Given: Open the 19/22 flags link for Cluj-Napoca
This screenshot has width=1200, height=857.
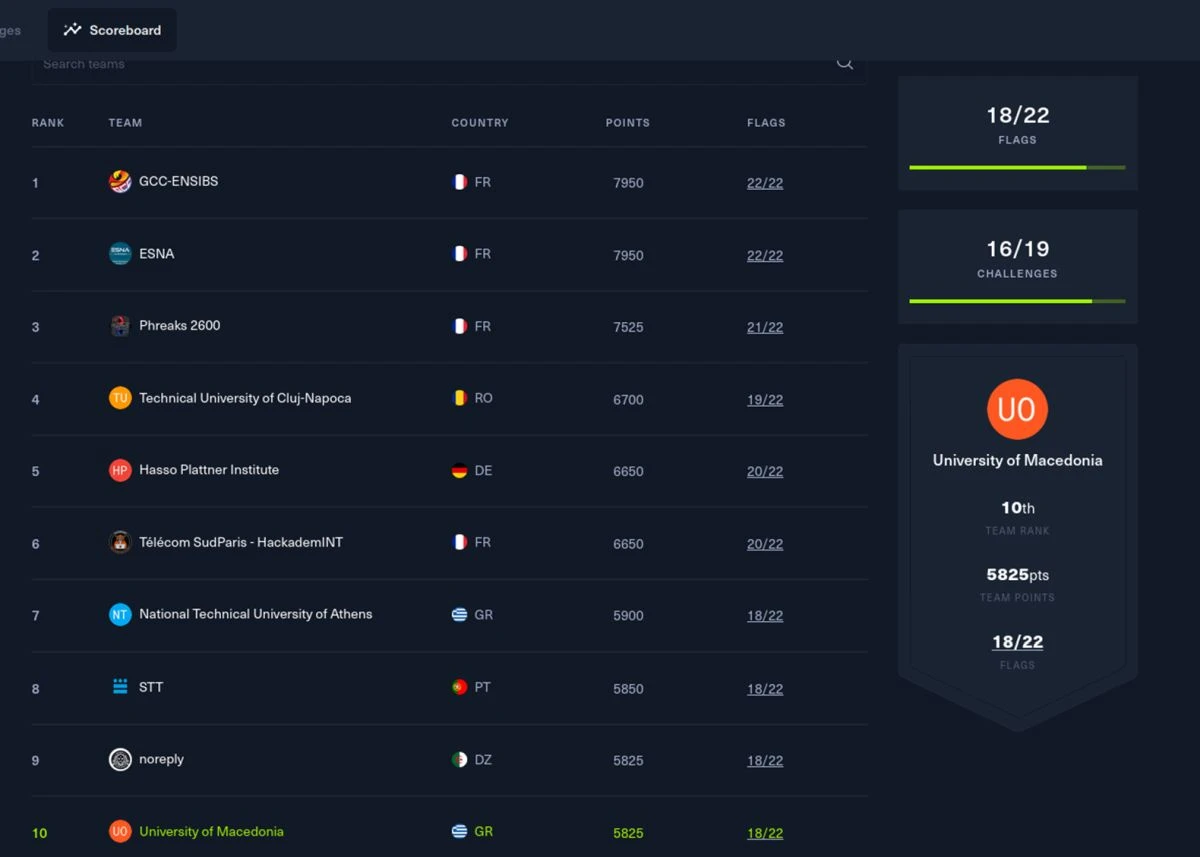Looking at the screenshot, I should pos(765,400).
